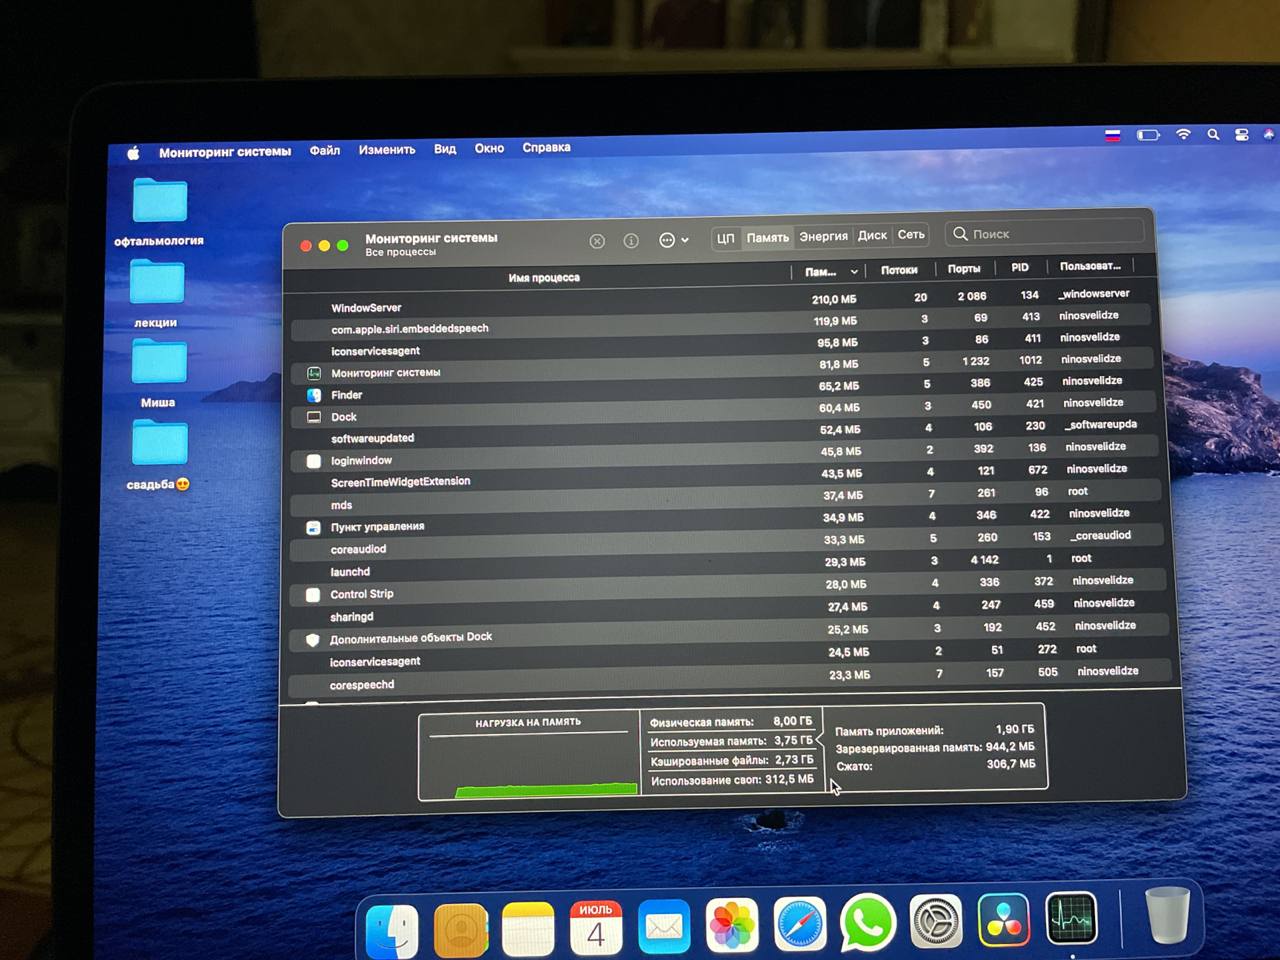Click the Поиск search field
Image resolution: width=1280 pixels, height=960 pixels.
1044,233
